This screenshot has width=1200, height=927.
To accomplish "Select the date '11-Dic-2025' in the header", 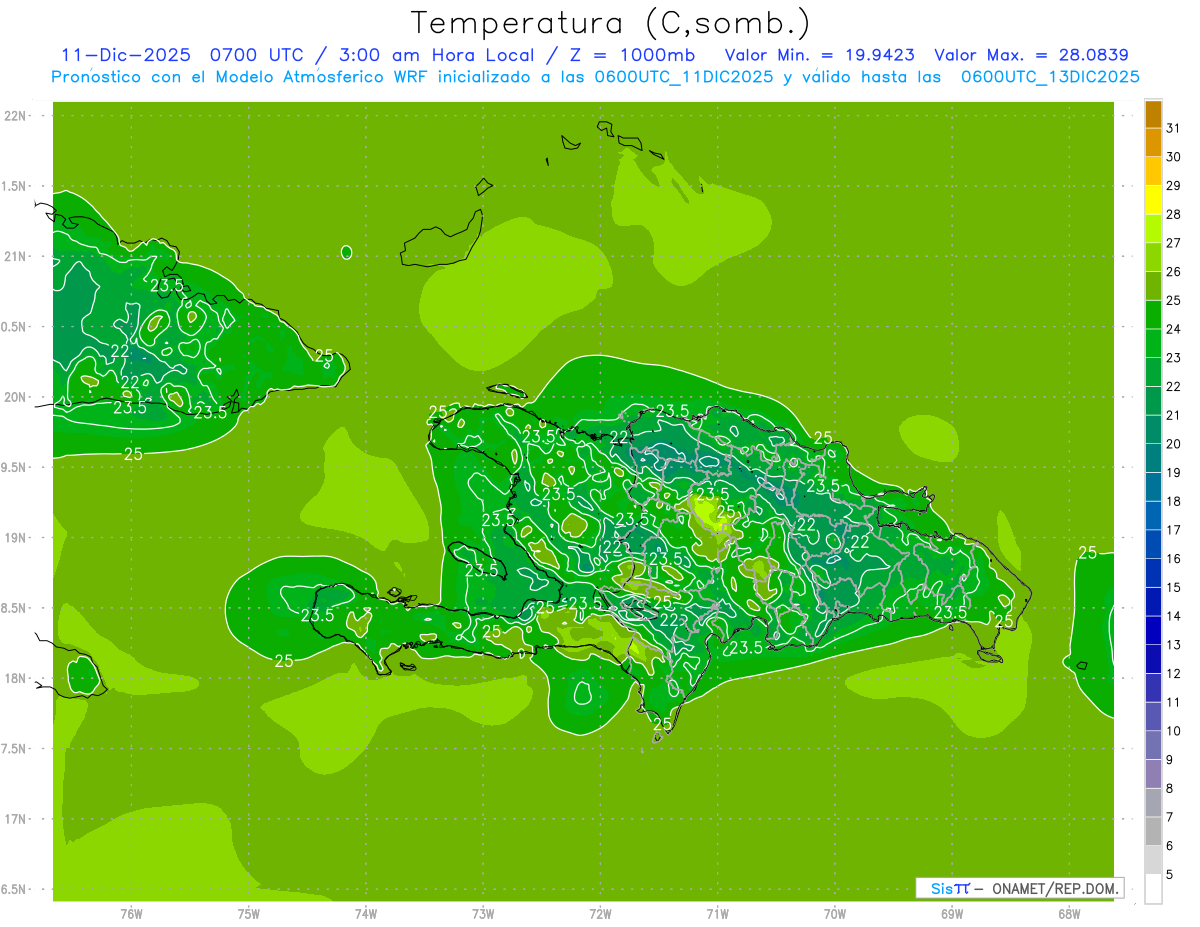I will point(124,55).
